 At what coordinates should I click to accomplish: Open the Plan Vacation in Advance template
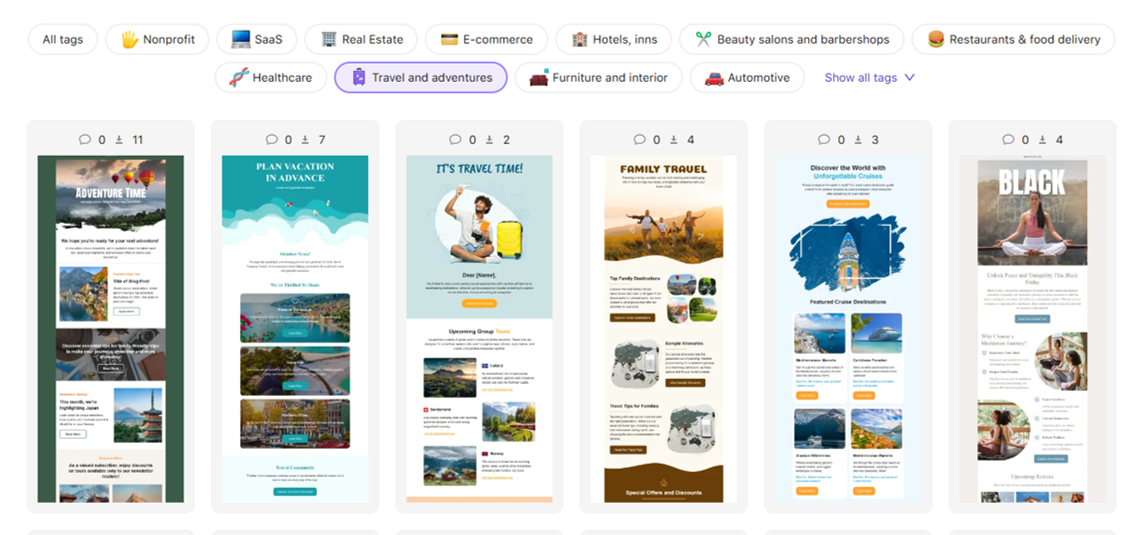coord(295,328)
